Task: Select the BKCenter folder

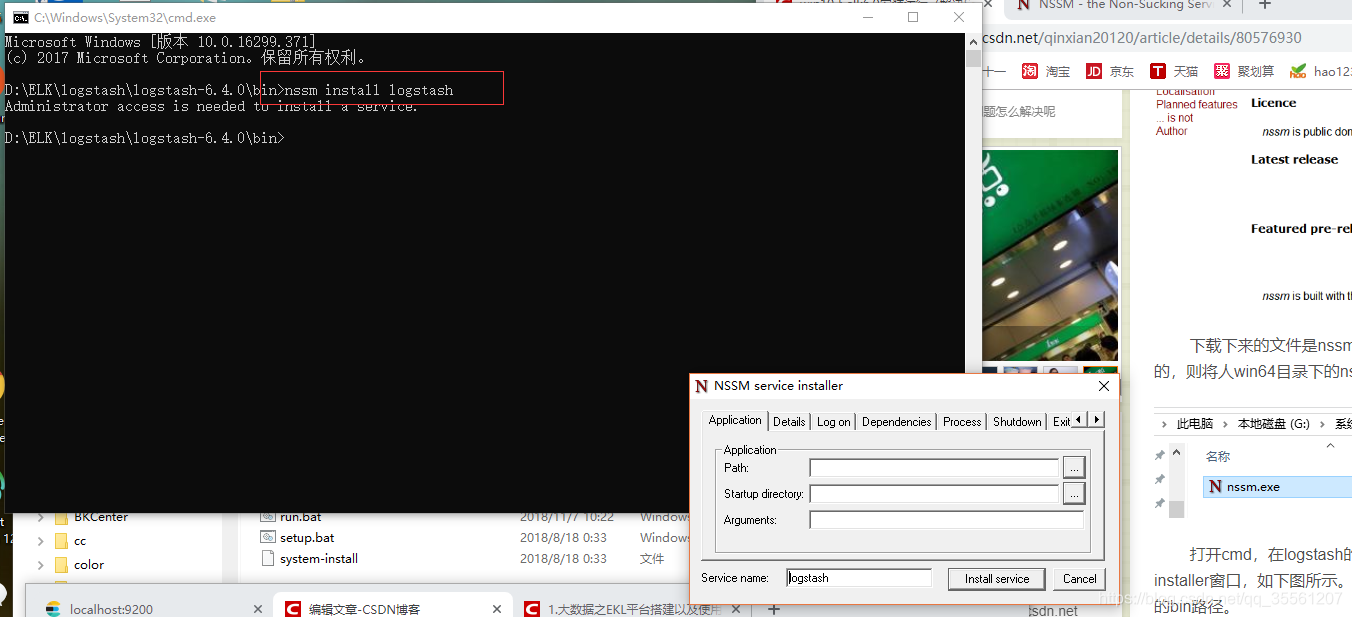Action: [x=101, y=517]
